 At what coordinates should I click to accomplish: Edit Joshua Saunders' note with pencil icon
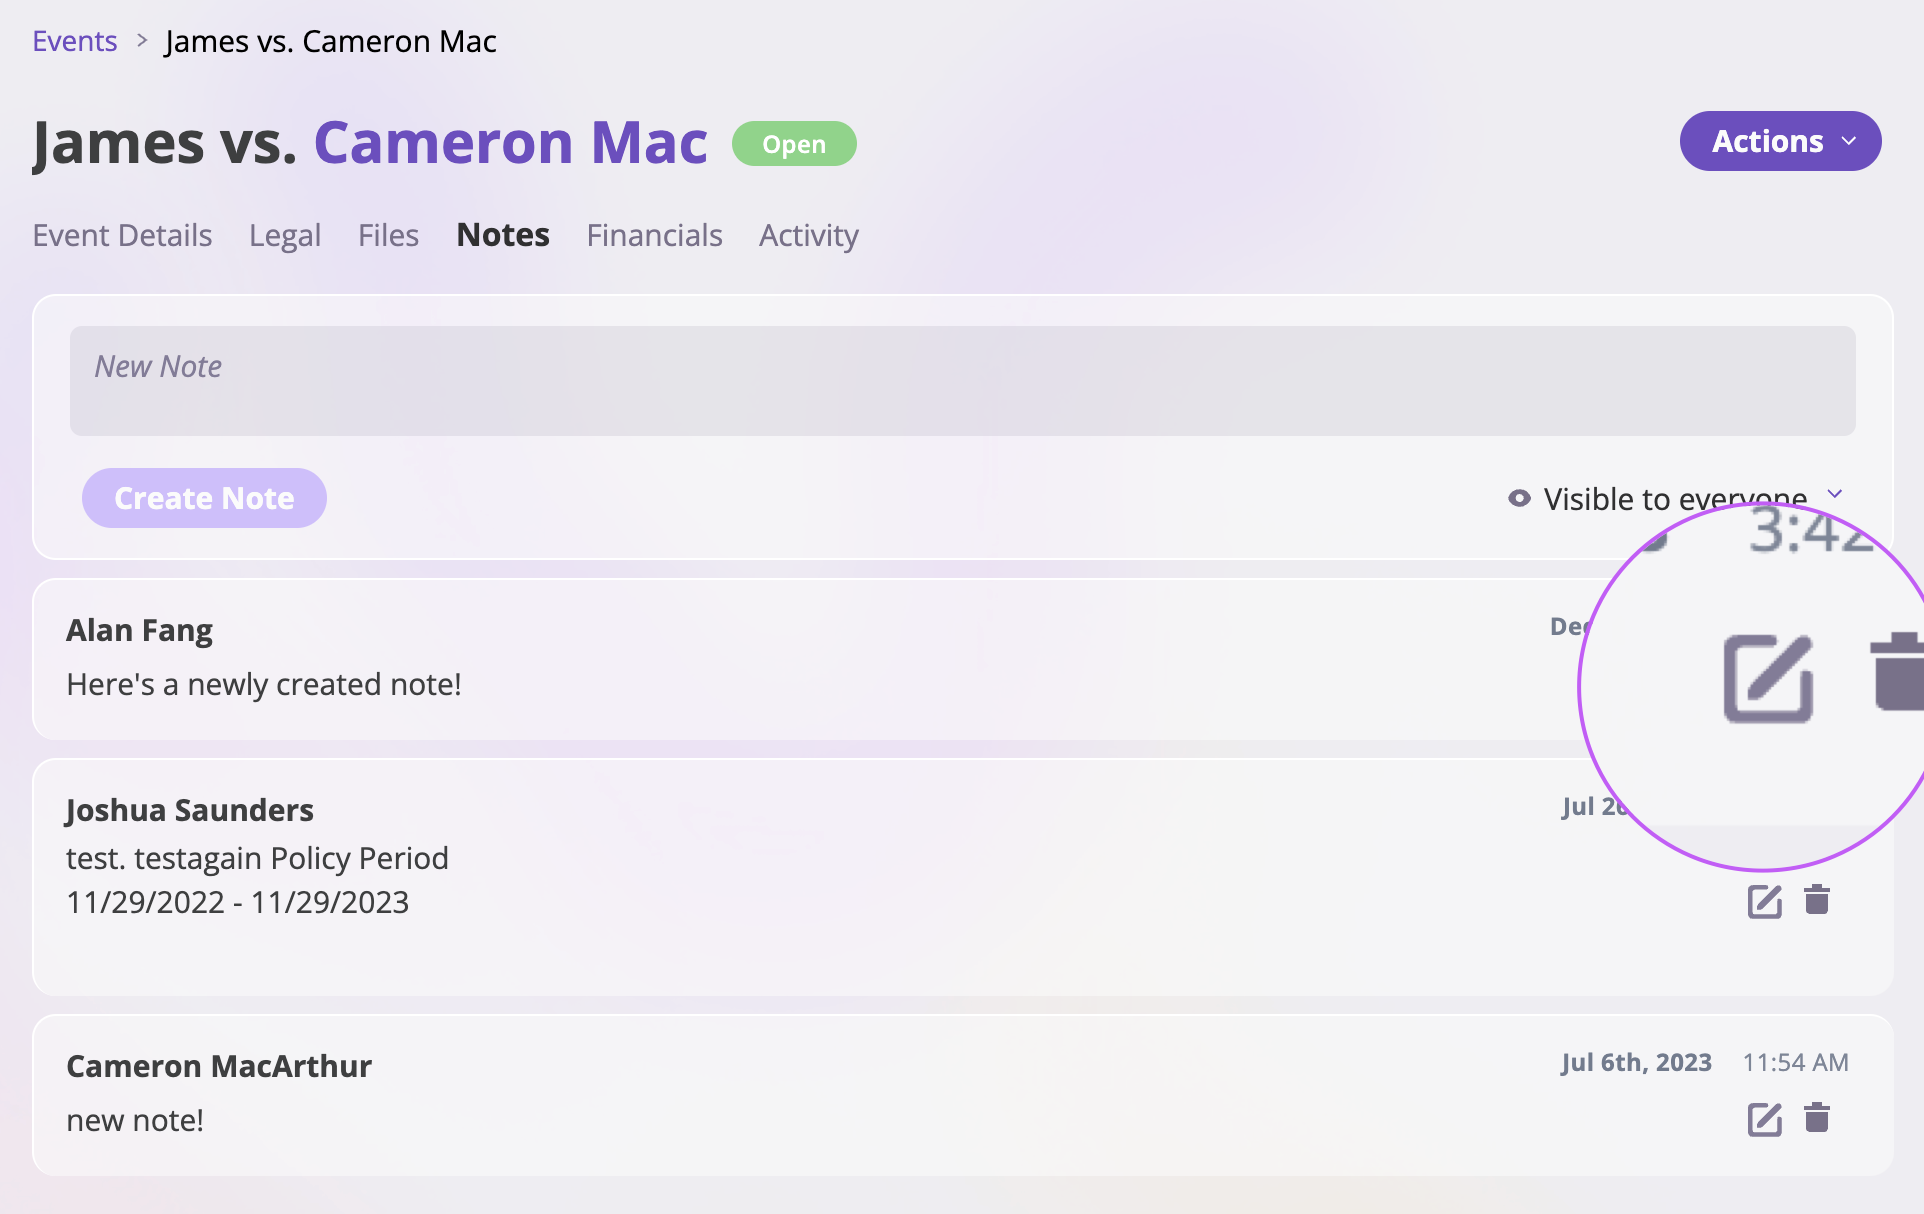1765,901
